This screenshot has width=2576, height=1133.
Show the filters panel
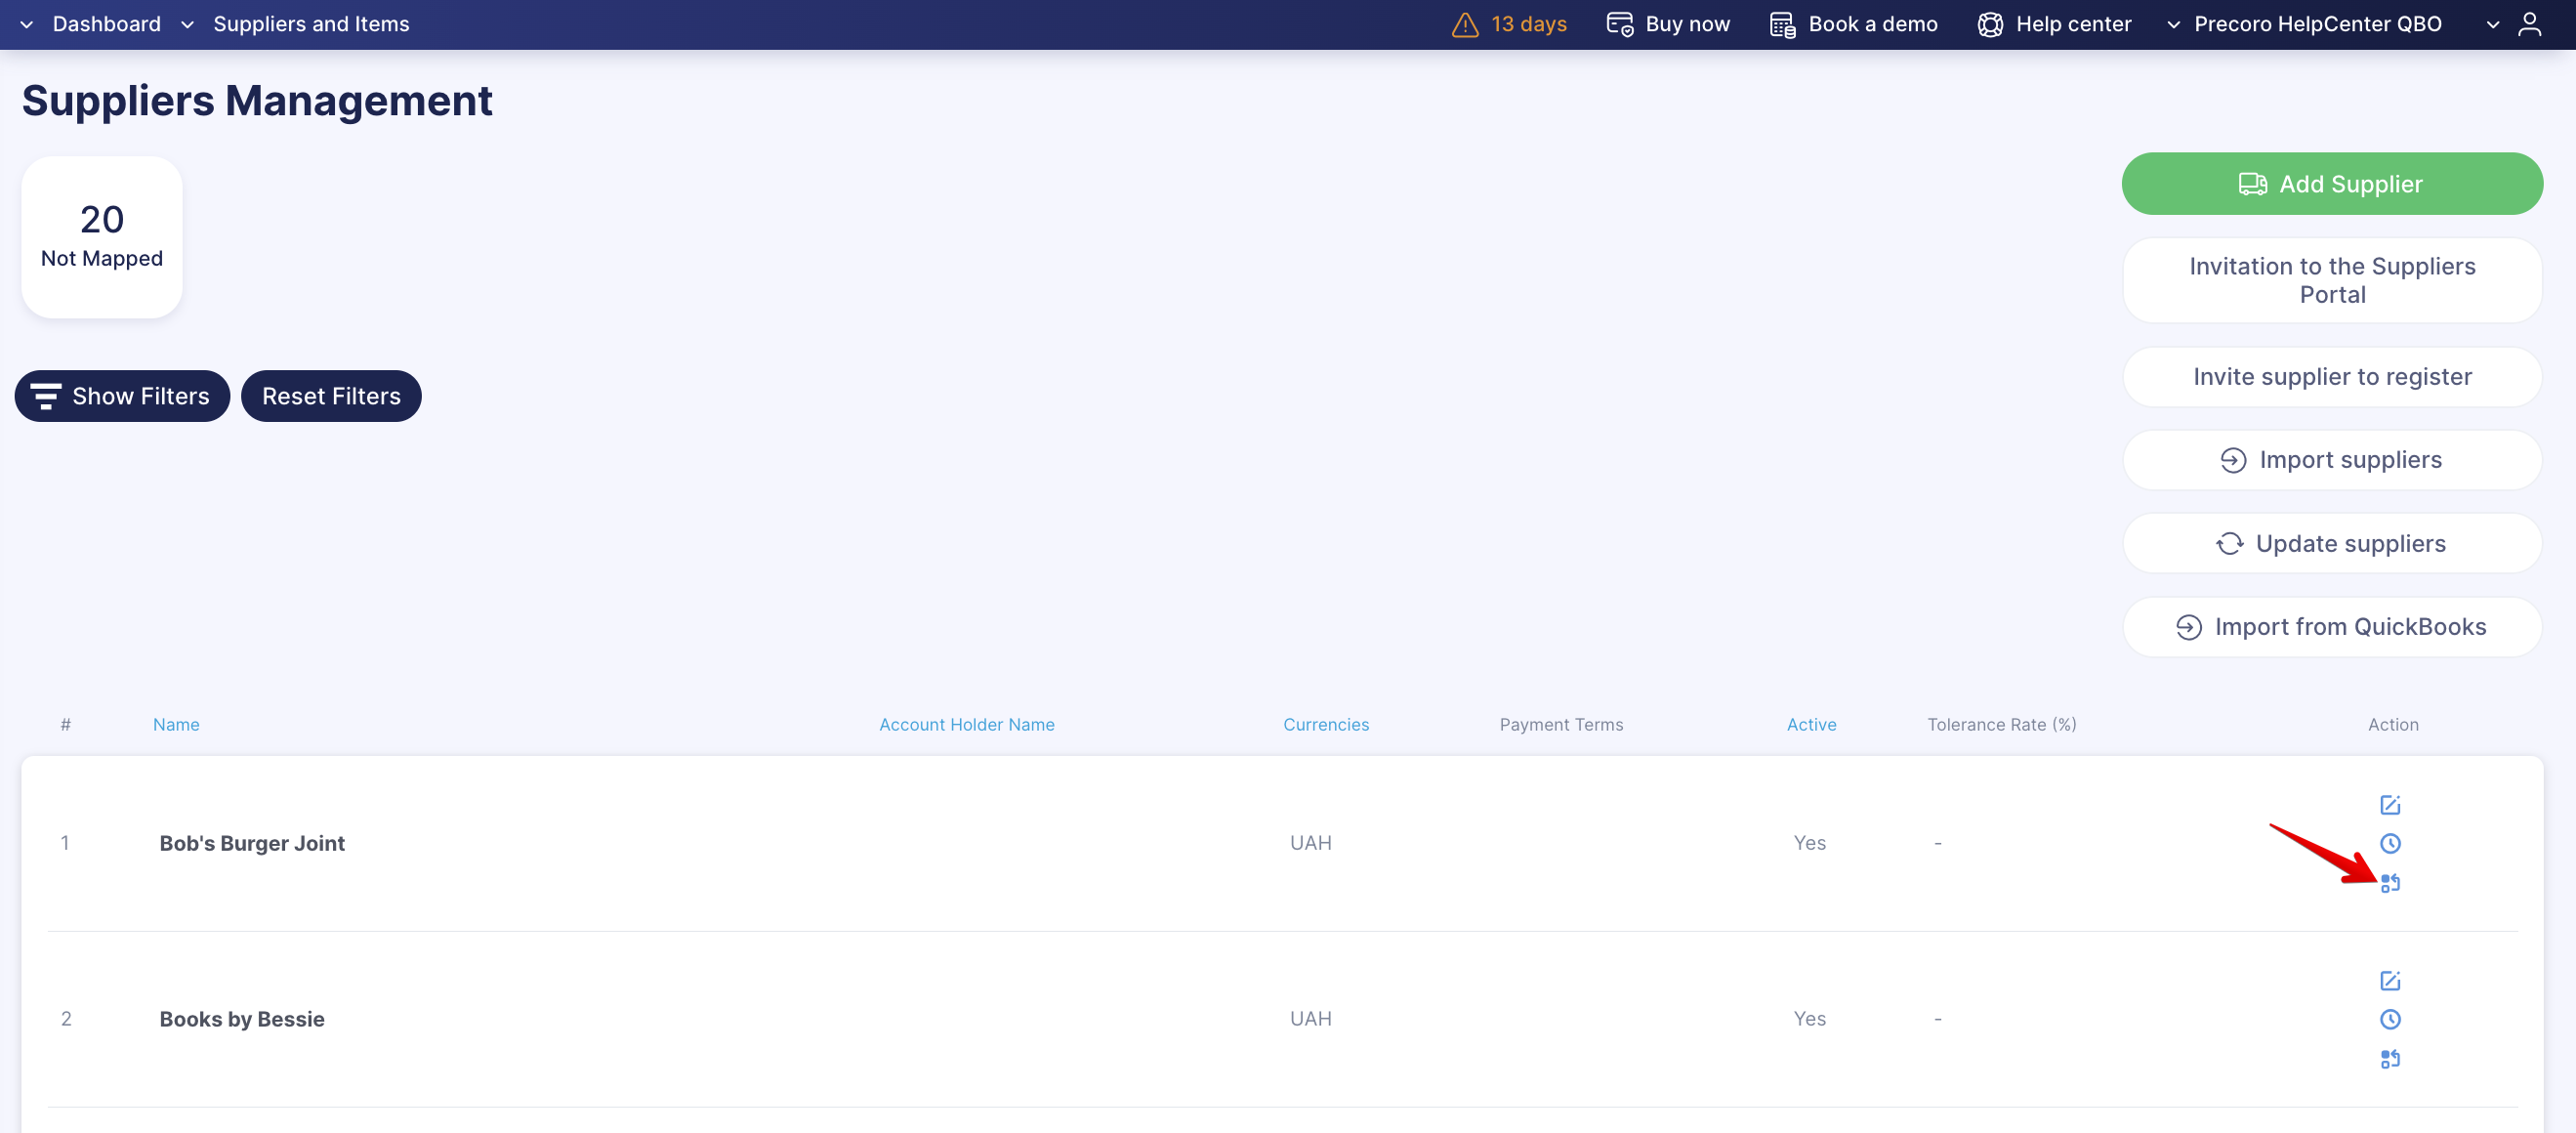(x=122, y=396)
